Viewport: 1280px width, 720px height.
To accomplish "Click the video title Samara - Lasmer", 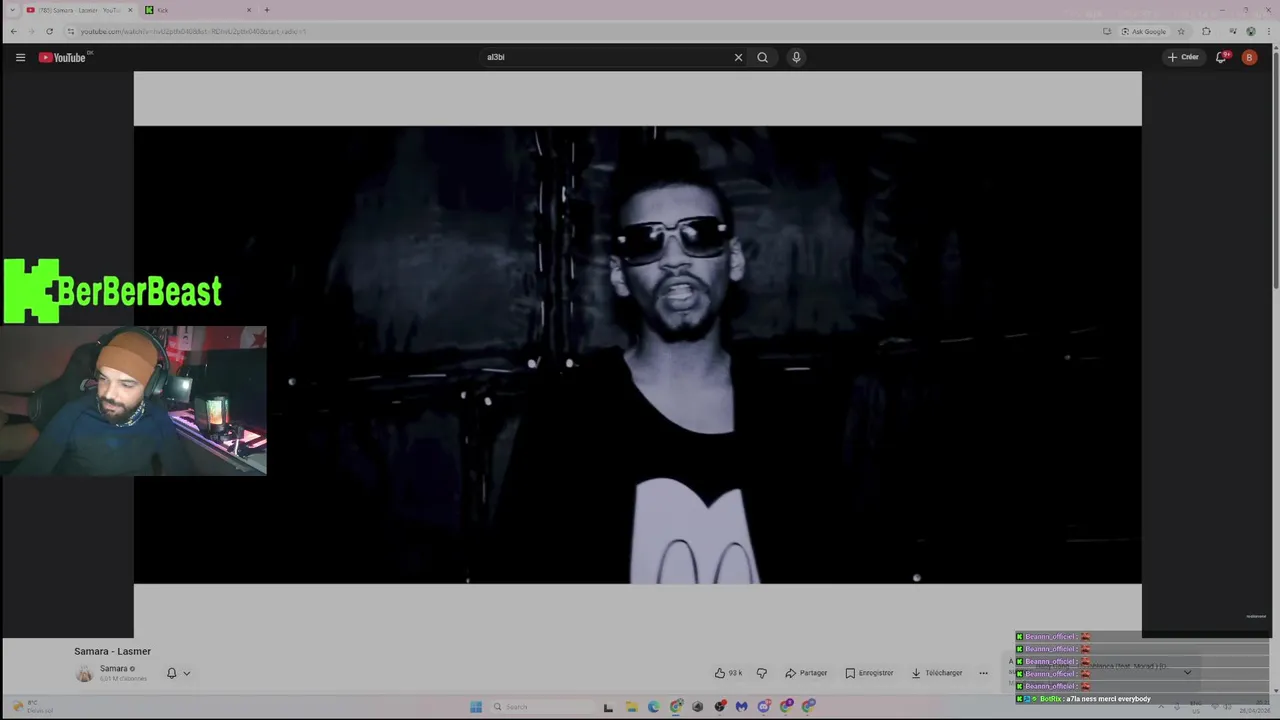I will point(112,651).
